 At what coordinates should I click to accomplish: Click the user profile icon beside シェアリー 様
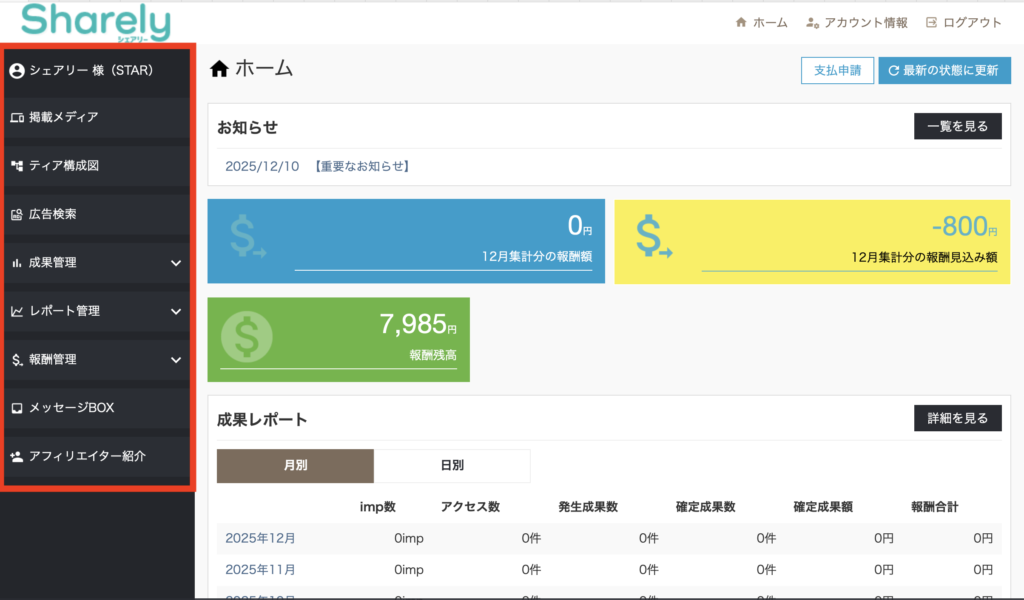coord(17,71)
